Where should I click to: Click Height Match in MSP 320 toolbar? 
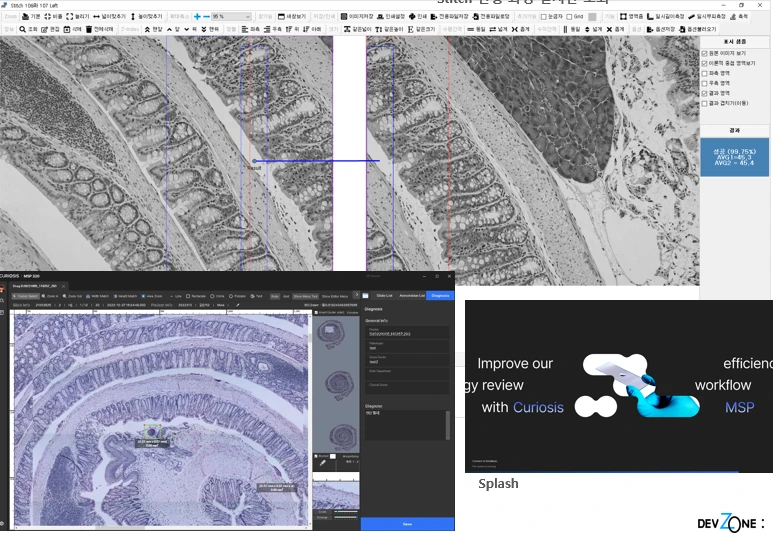125,296
